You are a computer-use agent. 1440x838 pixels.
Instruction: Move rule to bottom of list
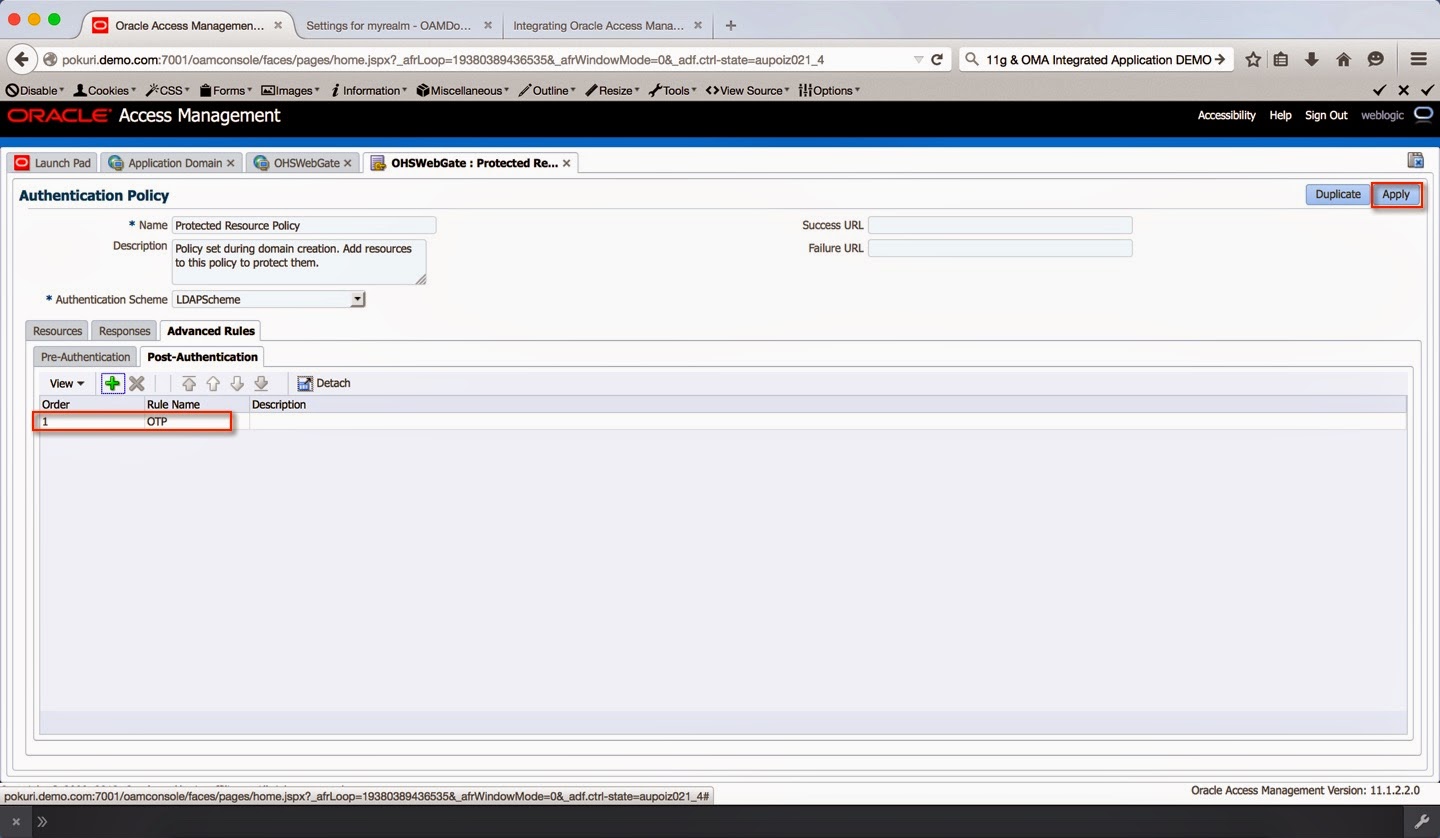point(261,383)
